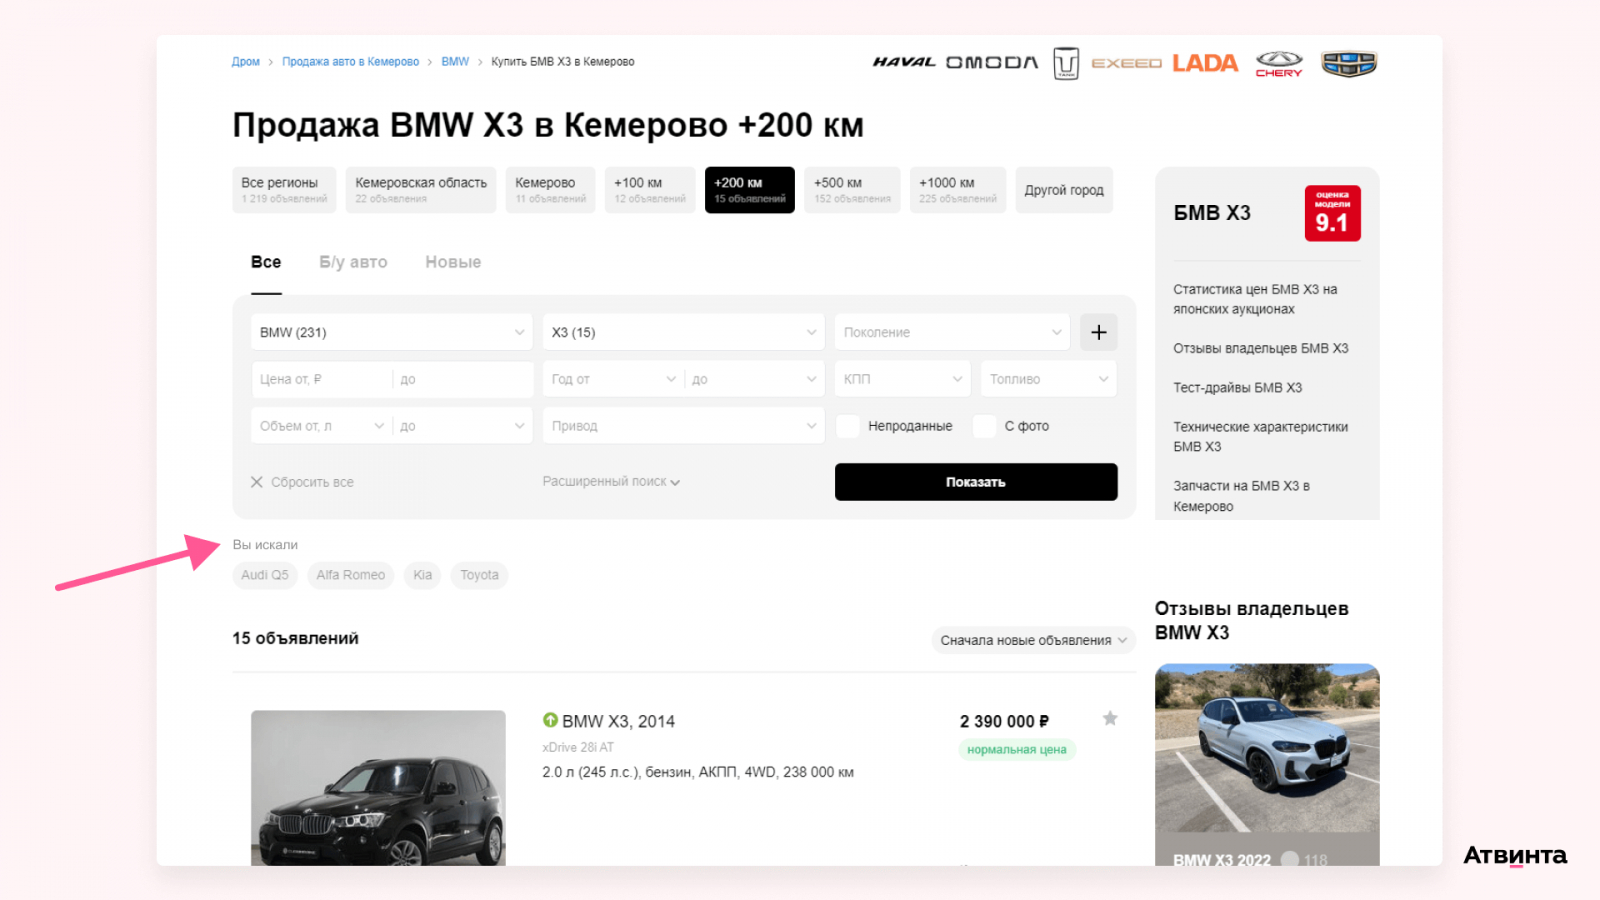
Task: Select the Alfa Romeo recent search chip
Action: point(351,575)
